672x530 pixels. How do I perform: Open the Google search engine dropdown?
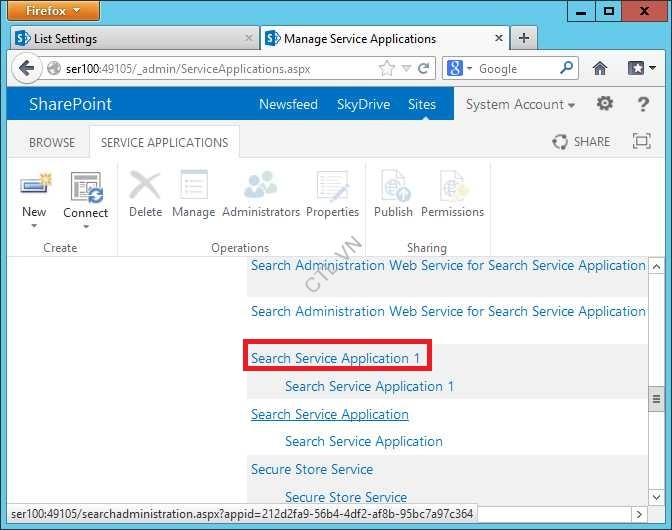459,69
